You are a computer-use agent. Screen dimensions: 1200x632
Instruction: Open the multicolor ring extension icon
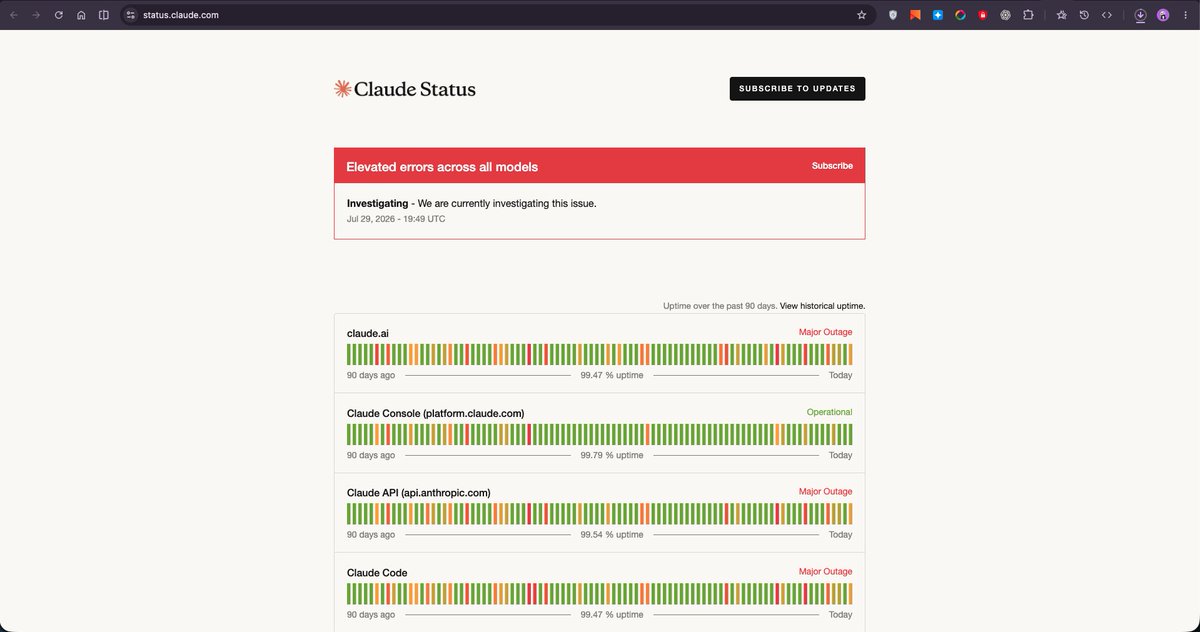click(960, 15)
